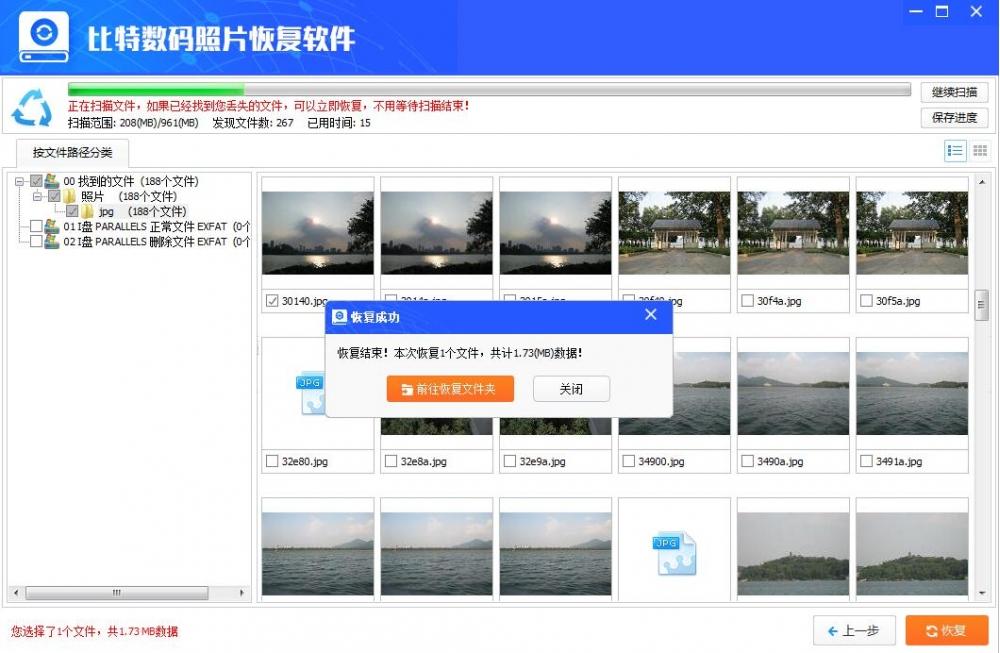Click the blue circular scanning arrows icon
The height and width of the screenshot is (653, 1000).
(x=30, y=103)
